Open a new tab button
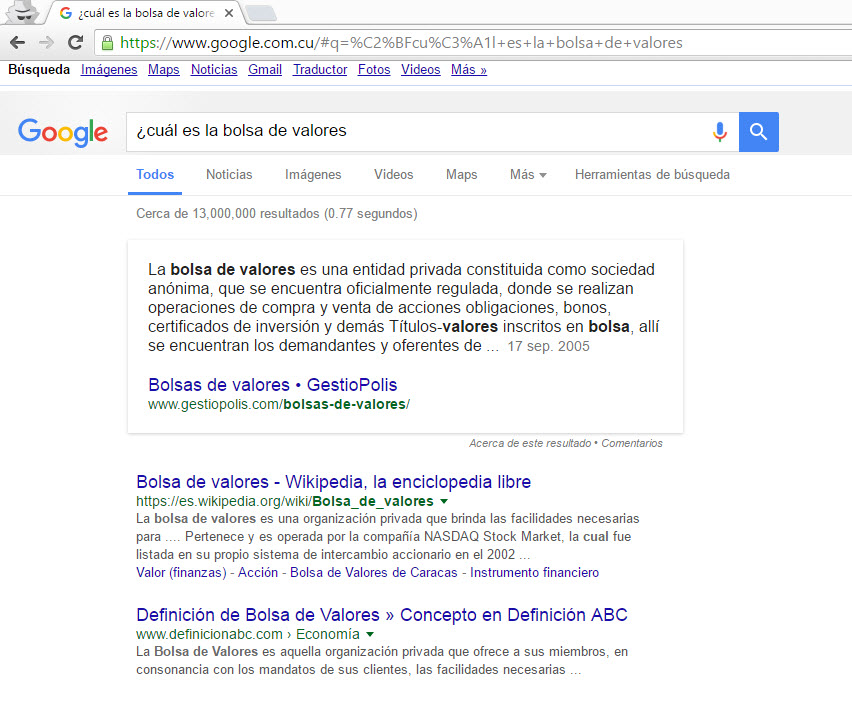Viewport: 852px width, 703px height. tap(261, 13)
